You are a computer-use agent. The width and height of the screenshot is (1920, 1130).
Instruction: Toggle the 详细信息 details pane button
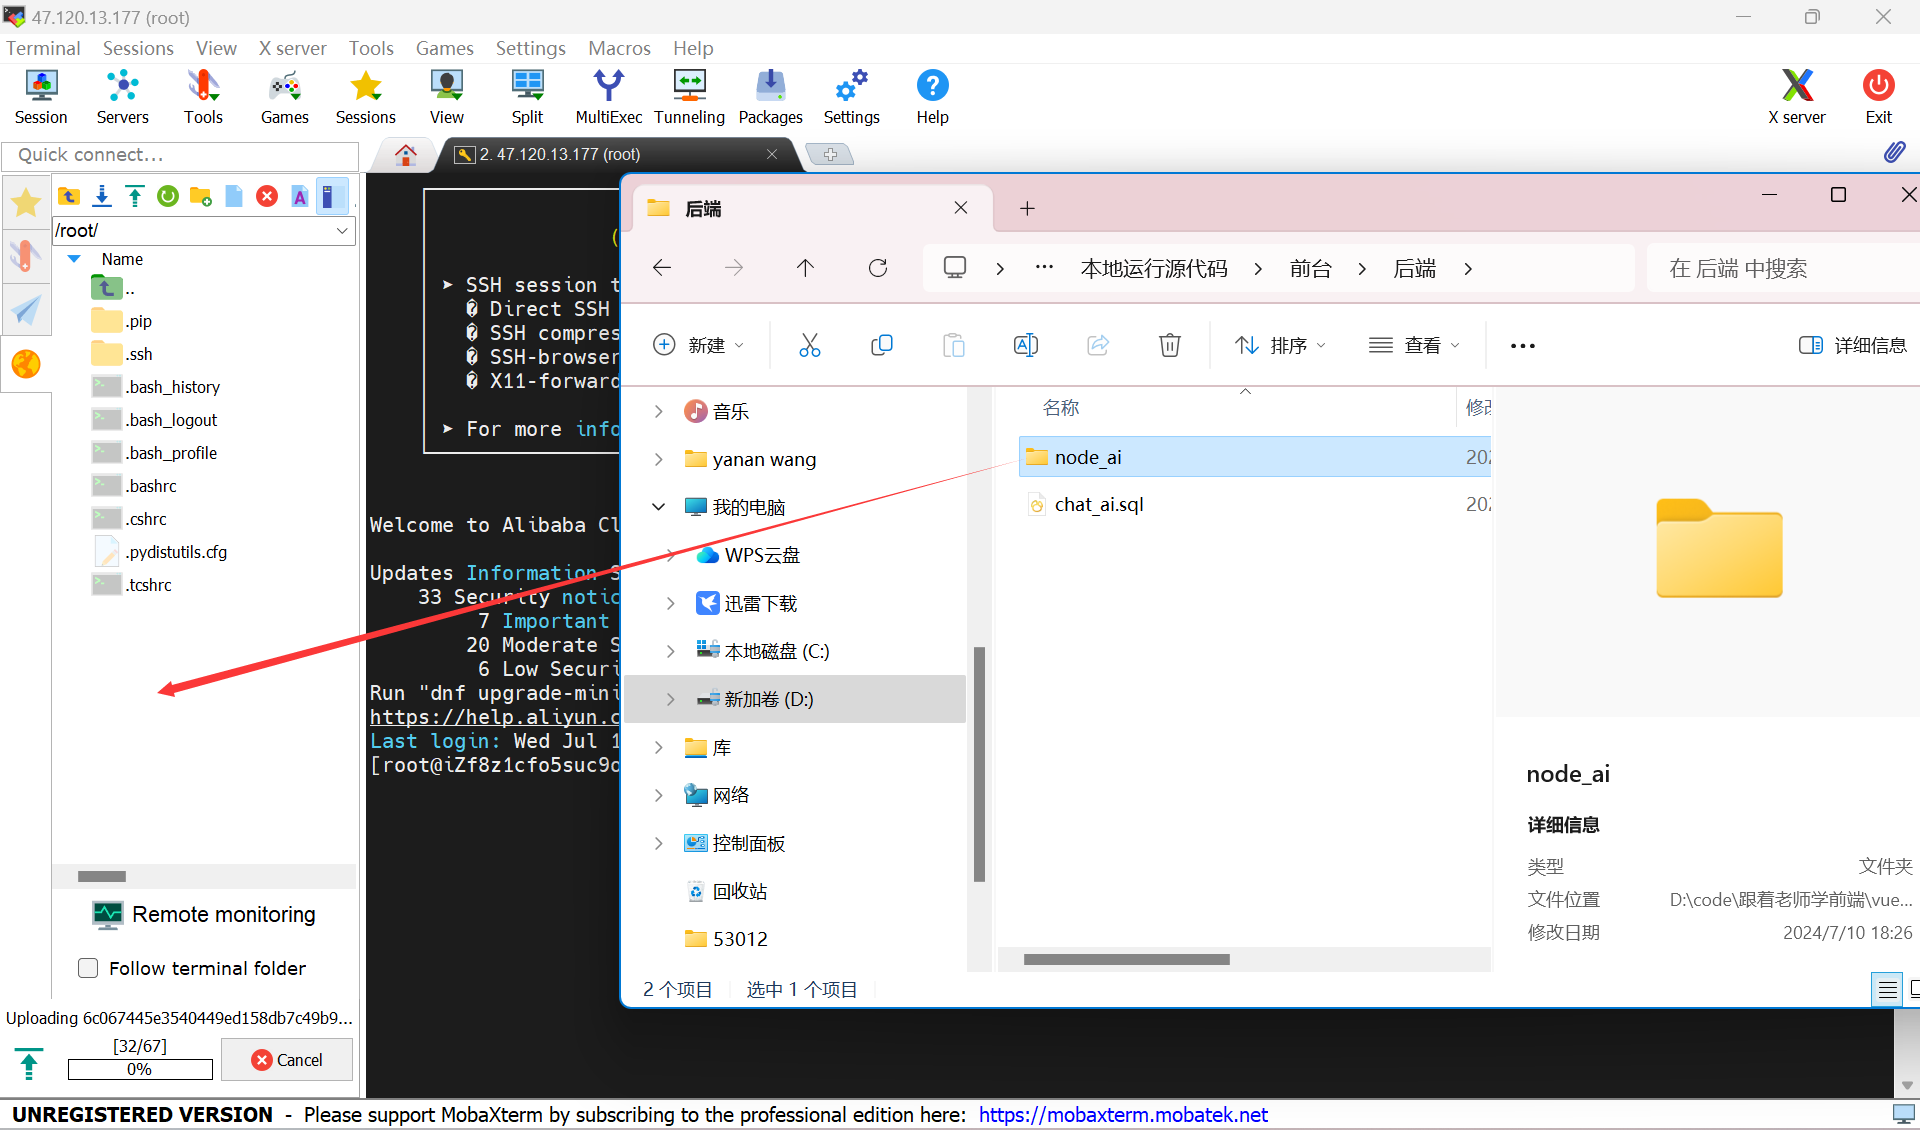tap(1852, 345)
